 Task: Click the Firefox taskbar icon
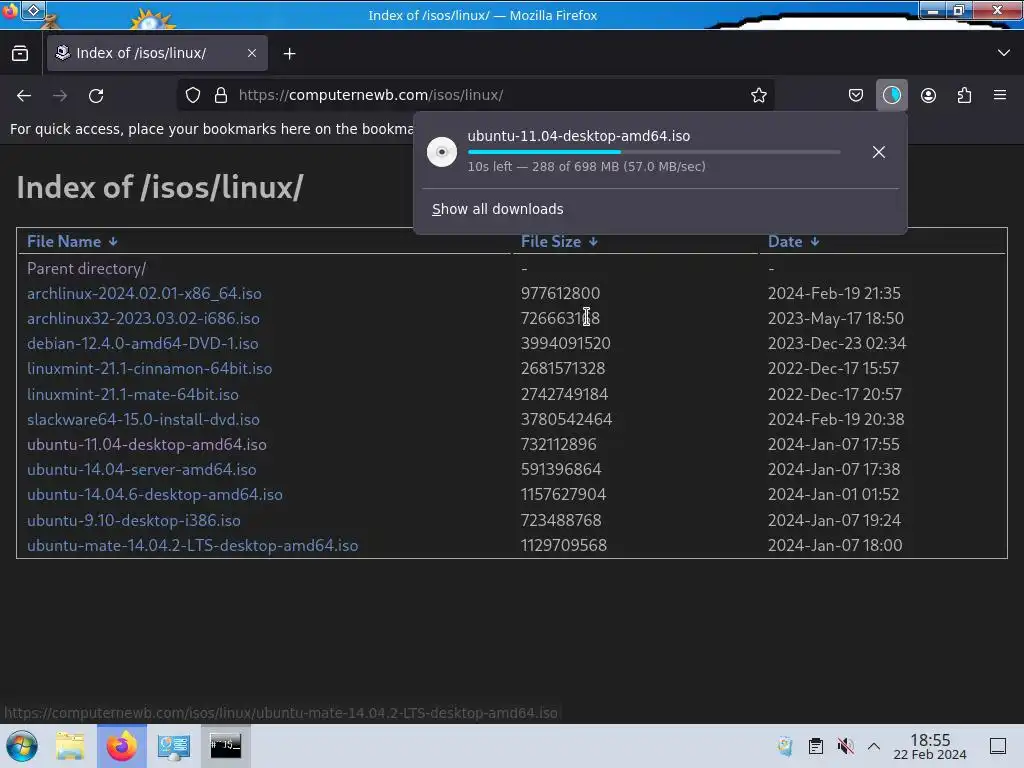click(121, 746)
